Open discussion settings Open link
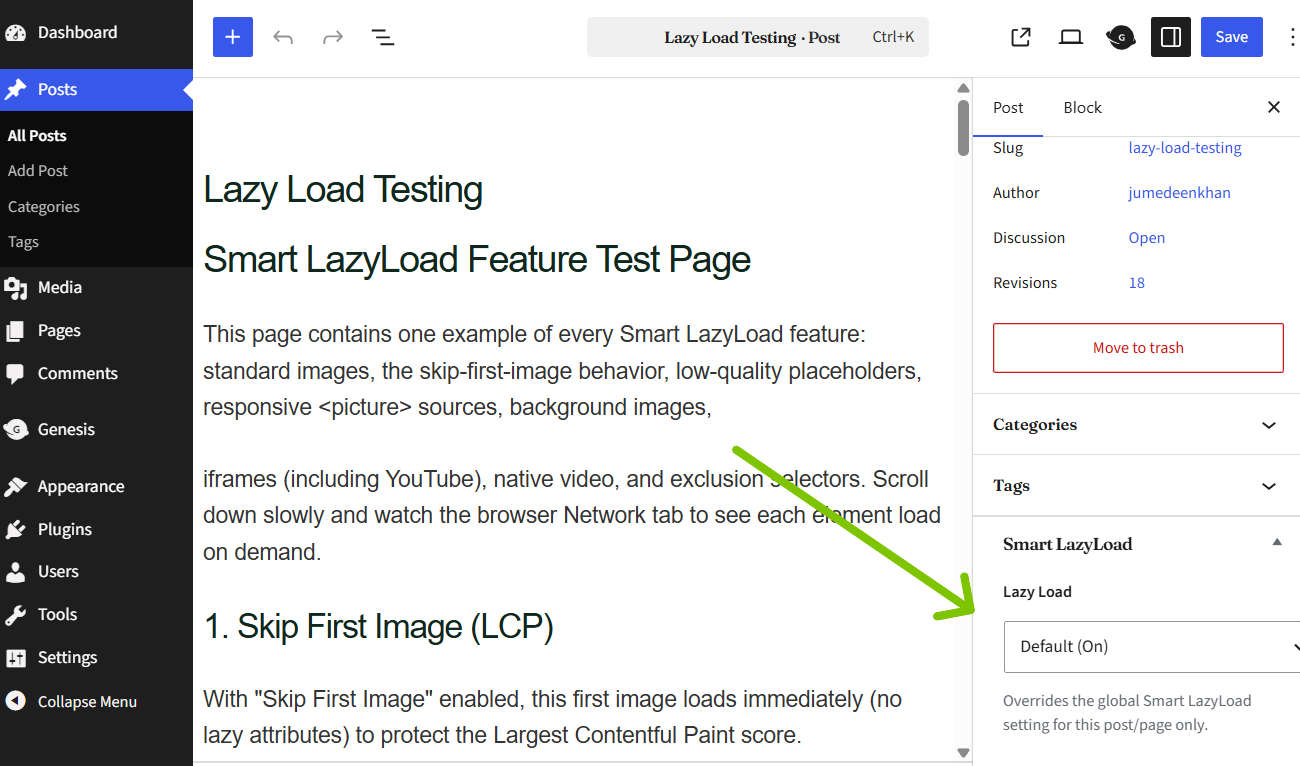 tap(1147, 238)
